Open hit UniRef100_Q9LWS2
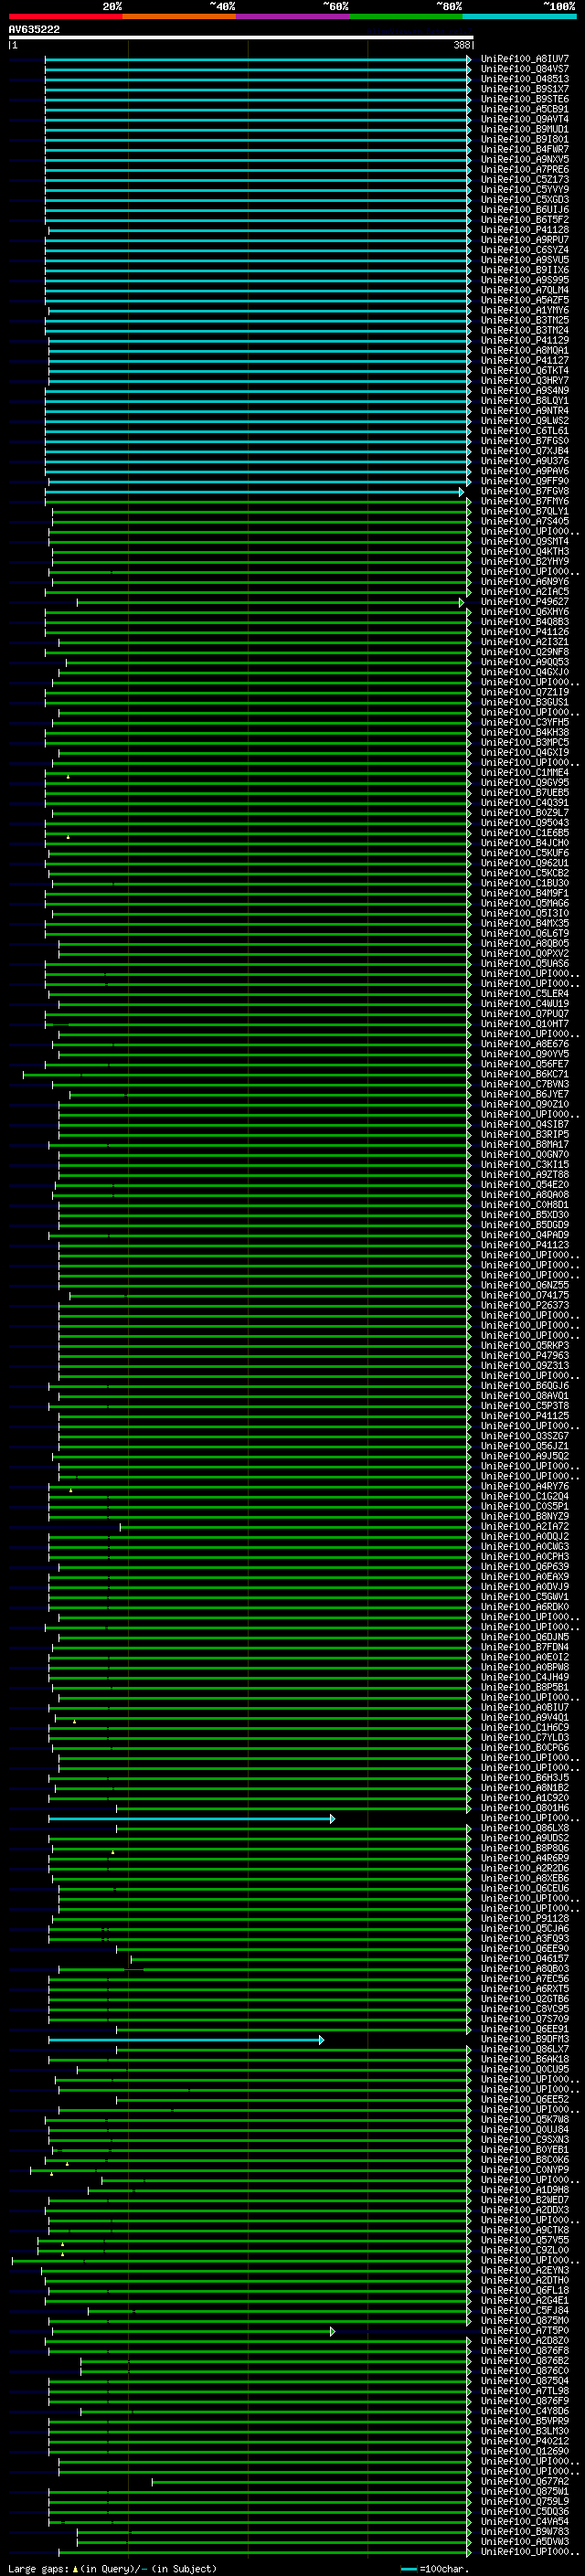The width and height of the screenshot is (585, 2576). [x=524, y=421]
